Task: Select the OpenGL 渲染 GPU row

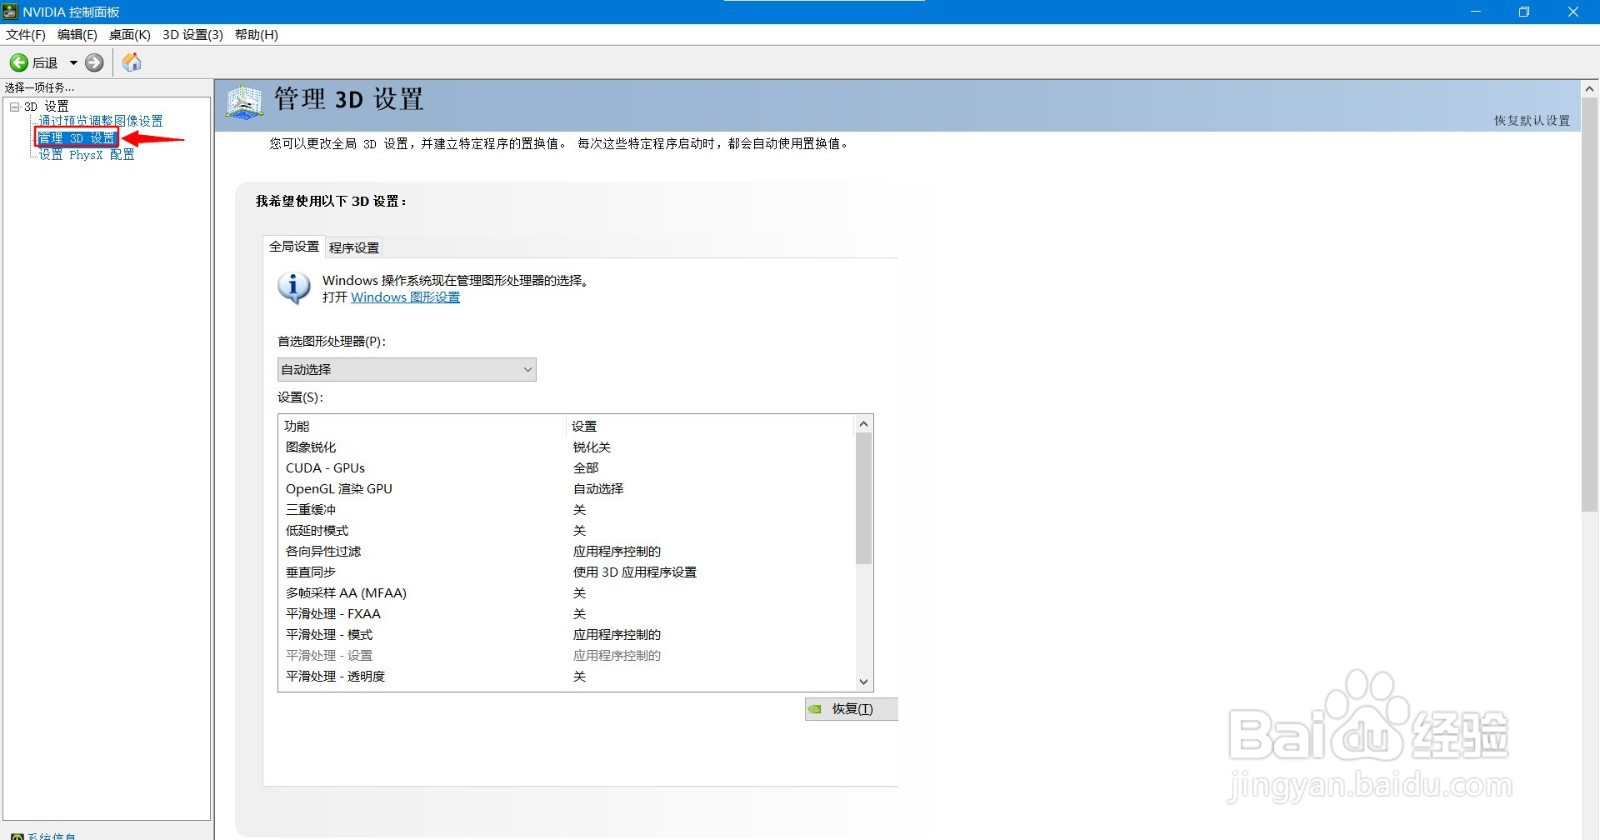Action: point(567,490)
